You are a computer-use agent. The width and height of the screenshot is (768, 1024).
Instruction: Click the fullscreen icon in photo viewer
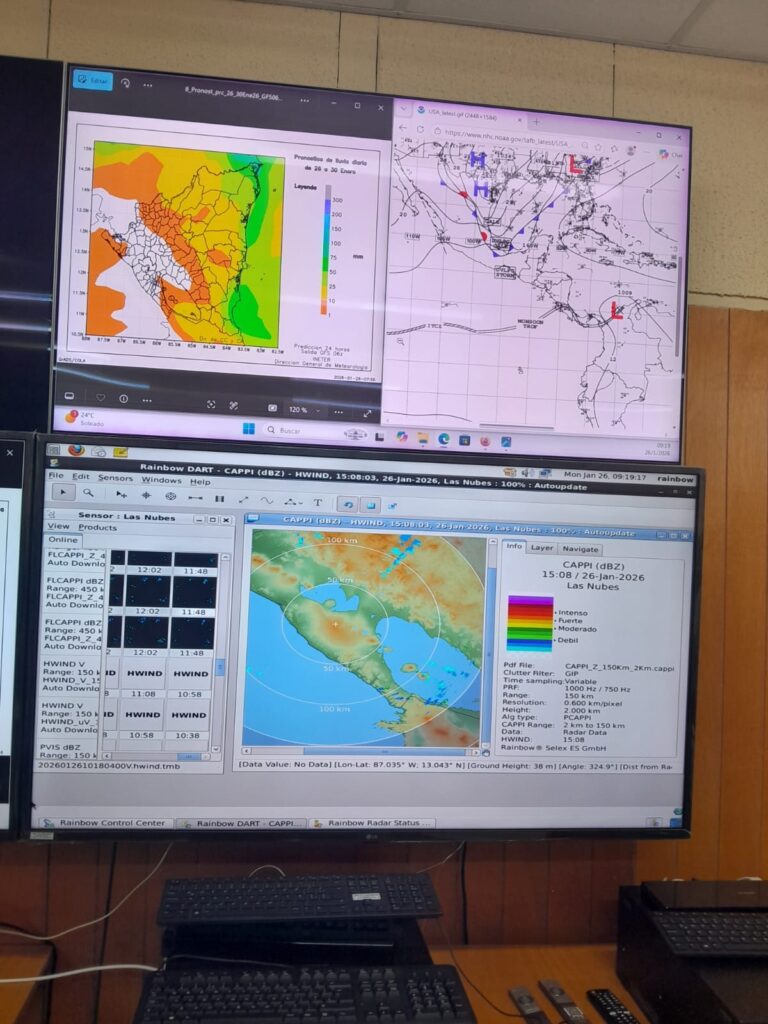point(366,414)
